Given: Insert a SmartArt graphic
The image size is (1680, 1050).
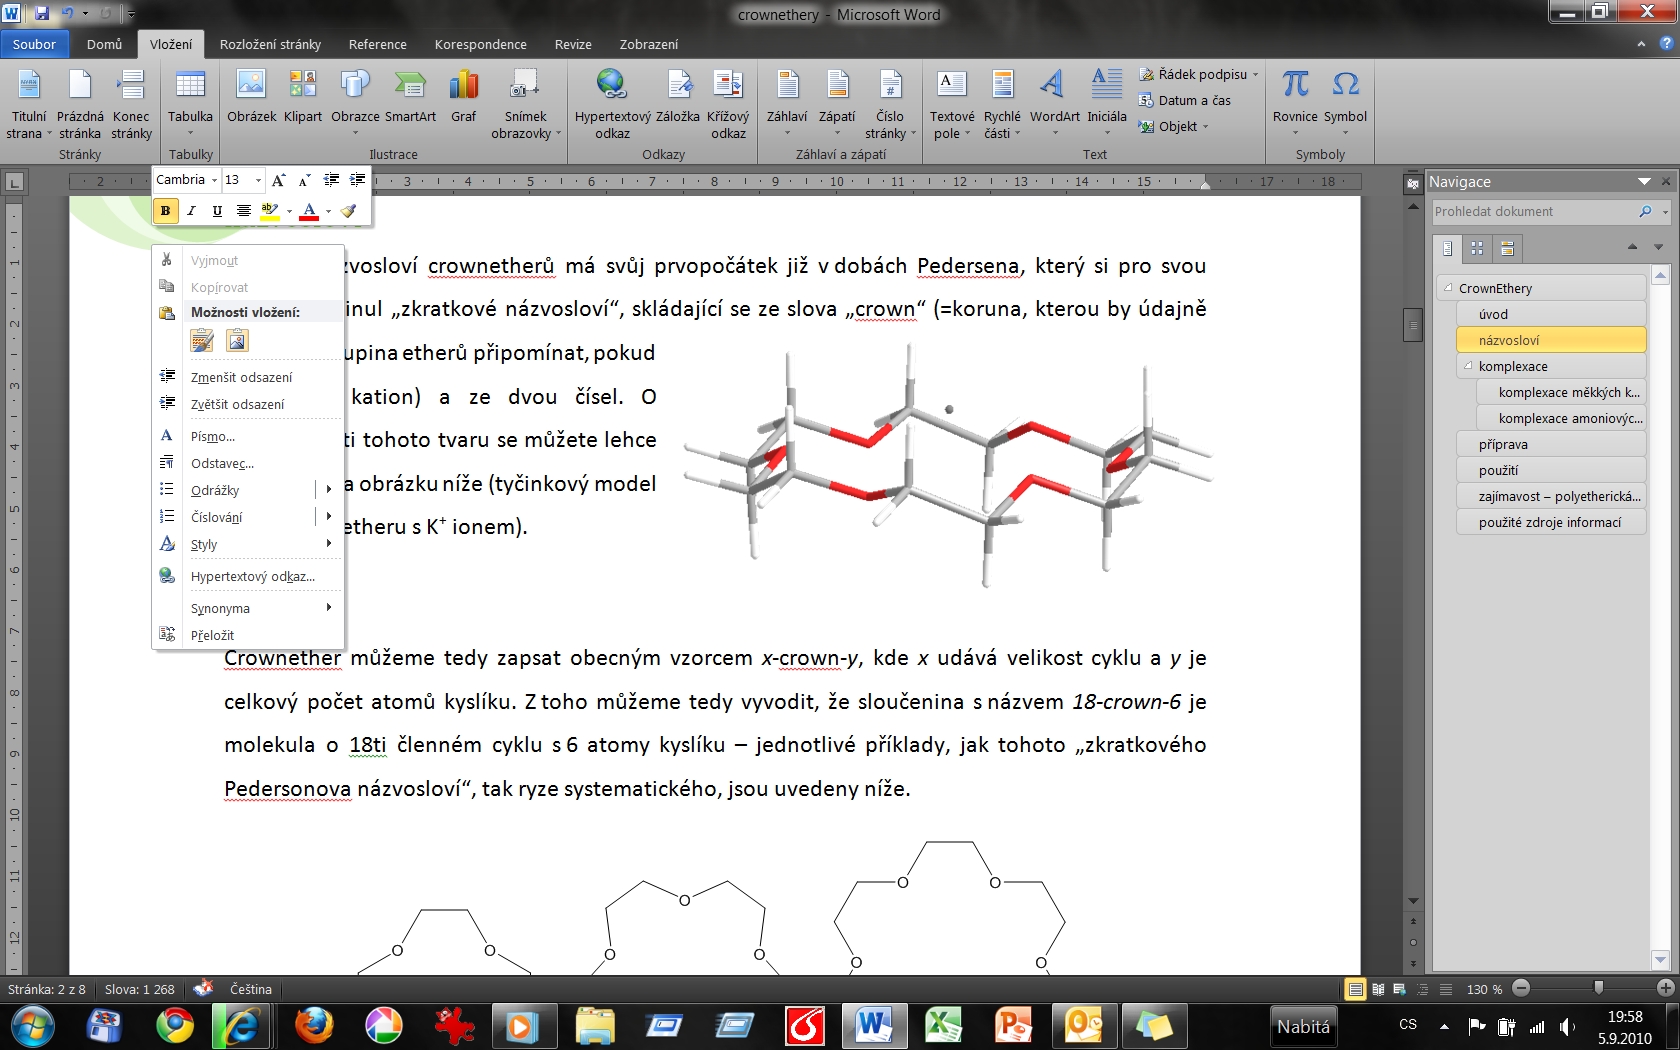Looking at the screenshot, I should tap(410, 97).
